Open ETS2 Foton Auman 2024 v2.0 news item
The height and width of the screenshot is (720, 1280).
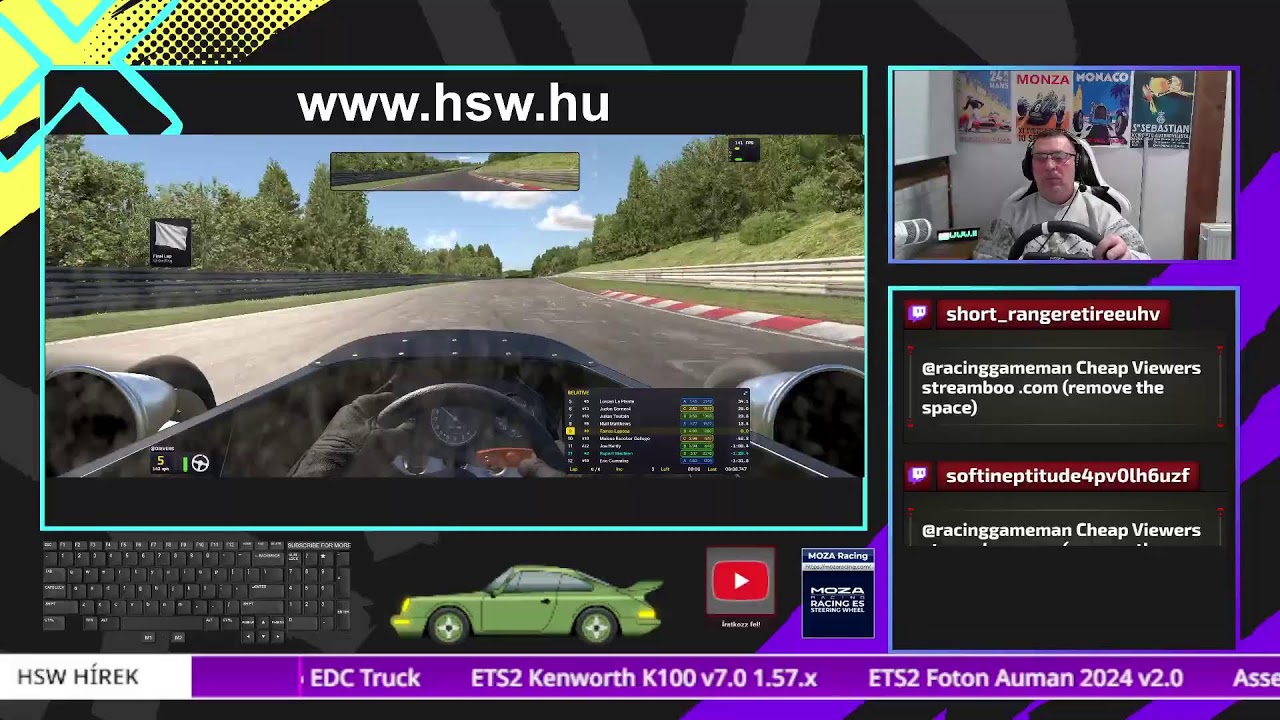pos(1026,678)
